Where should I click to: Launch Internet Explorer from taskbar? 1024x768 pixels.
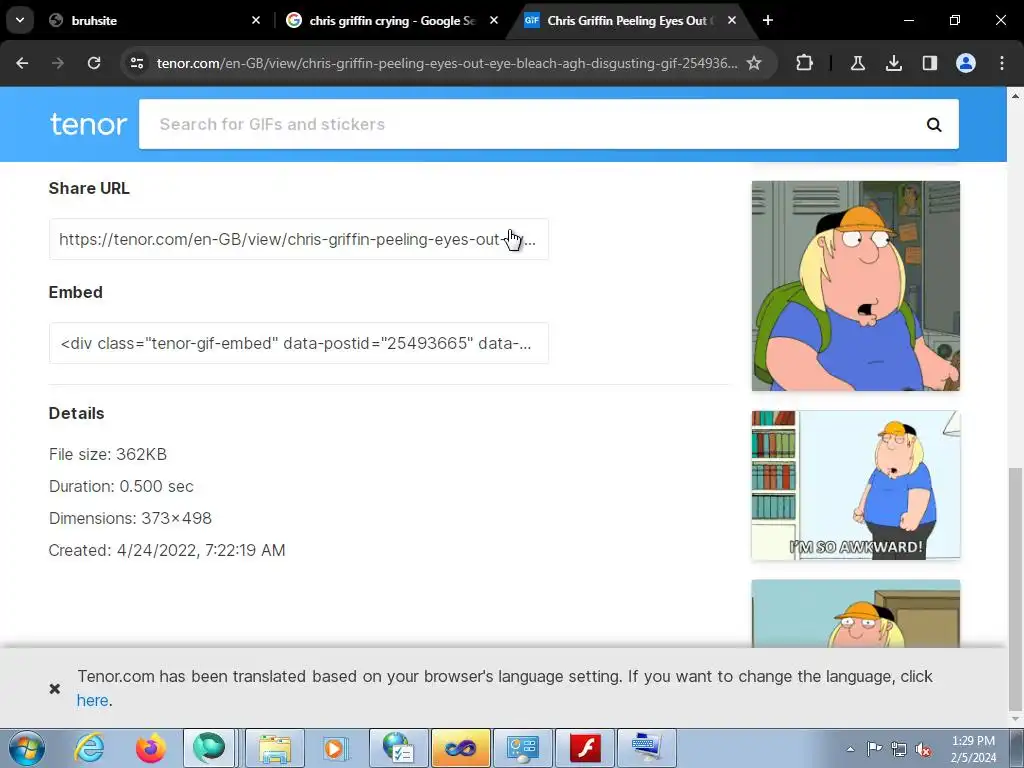click(x=89, y=748)
